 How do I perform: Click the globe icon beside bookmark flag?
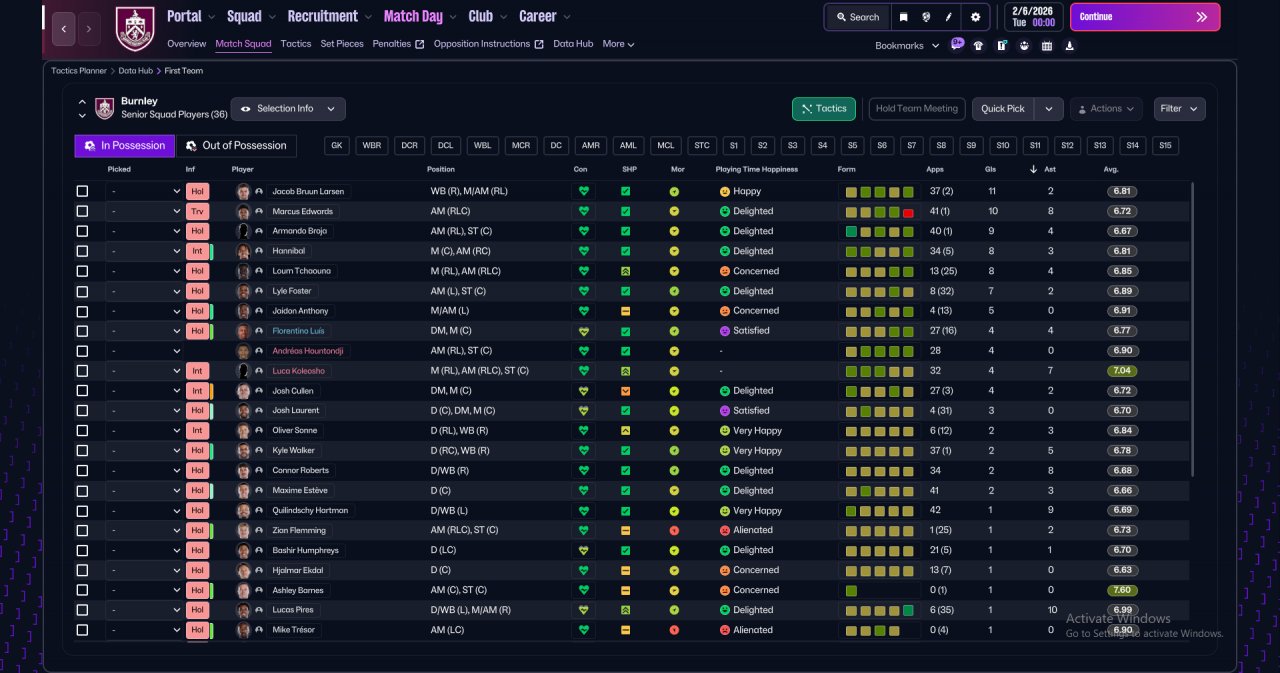click(926, 17)
